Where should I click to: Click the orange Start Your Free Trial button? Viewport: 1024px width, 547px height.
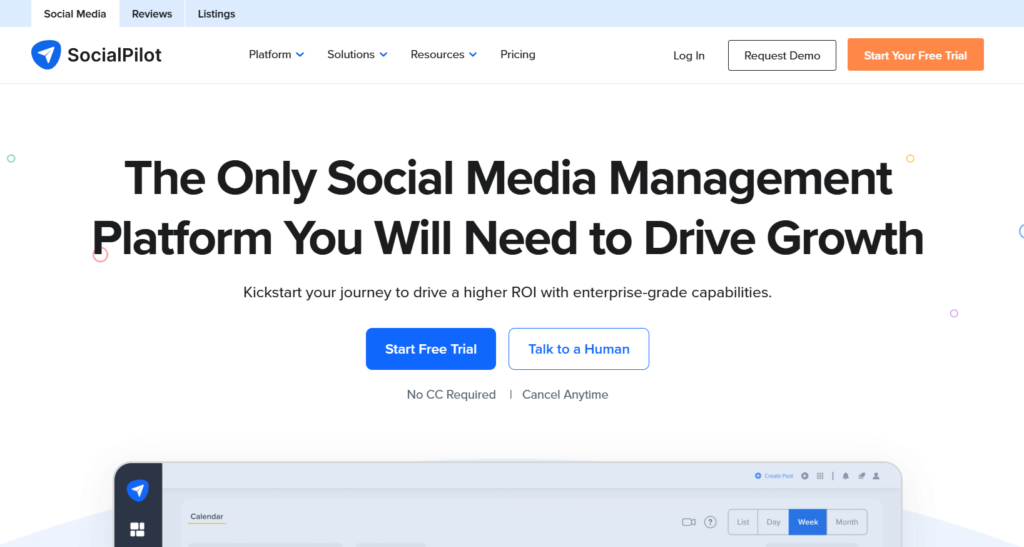click(x=916, y=55)
